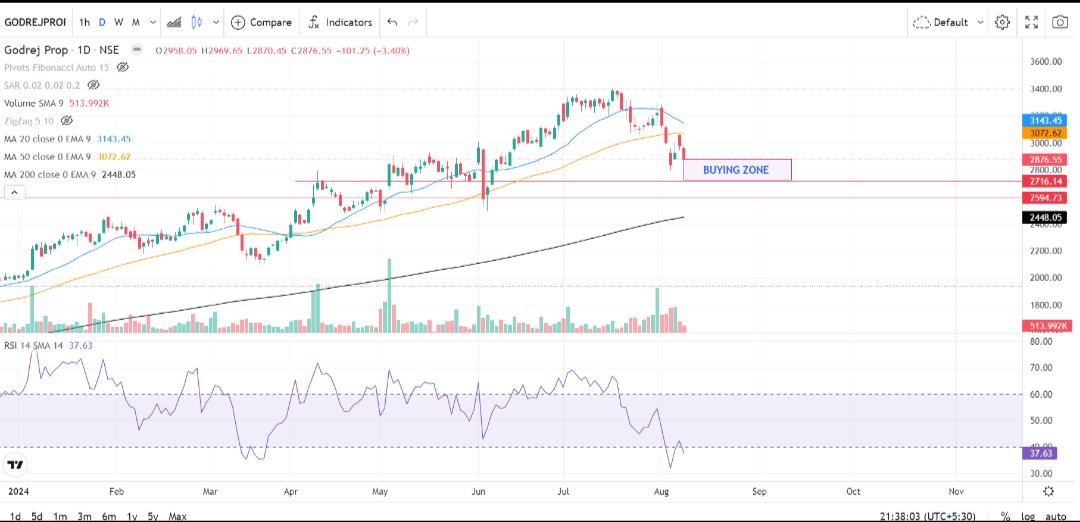Take a snapshot with the camera icon
The width and height of the screenshot is (1080, 522).
(x=1060, y=22)
